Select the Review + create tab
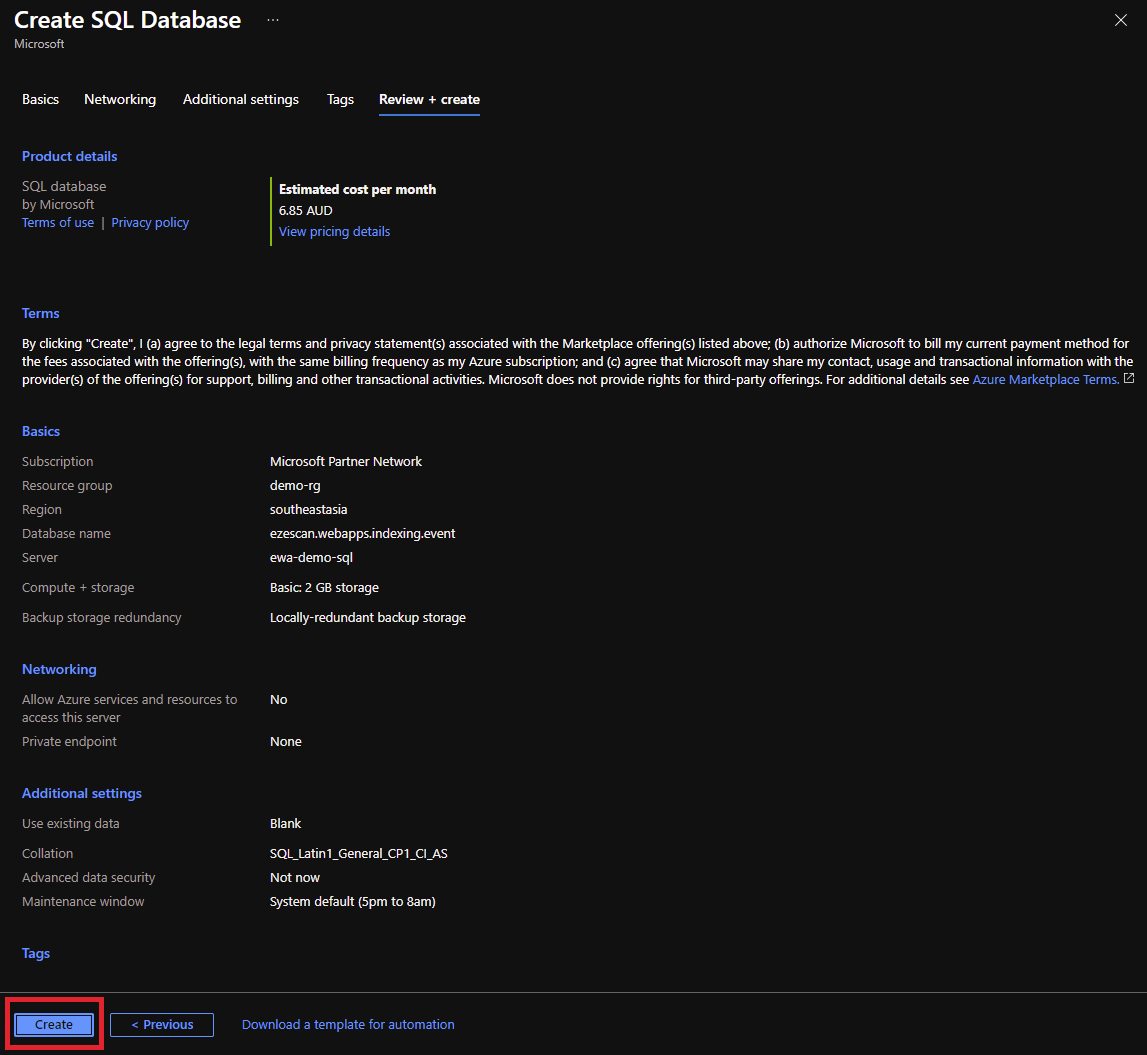Screen dimensions: 1147x1055 click(x=429, y=99)
